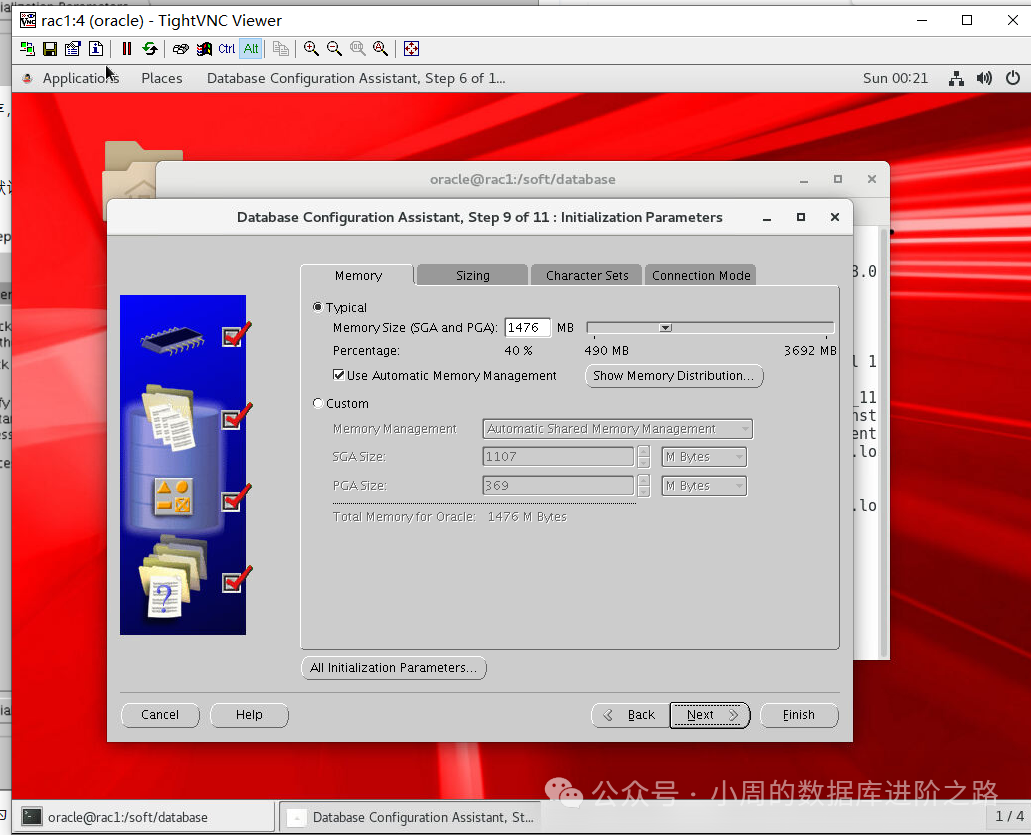
Task: Select Database Configuration Assistant taskbar entry
Action: tap(412, 817)
